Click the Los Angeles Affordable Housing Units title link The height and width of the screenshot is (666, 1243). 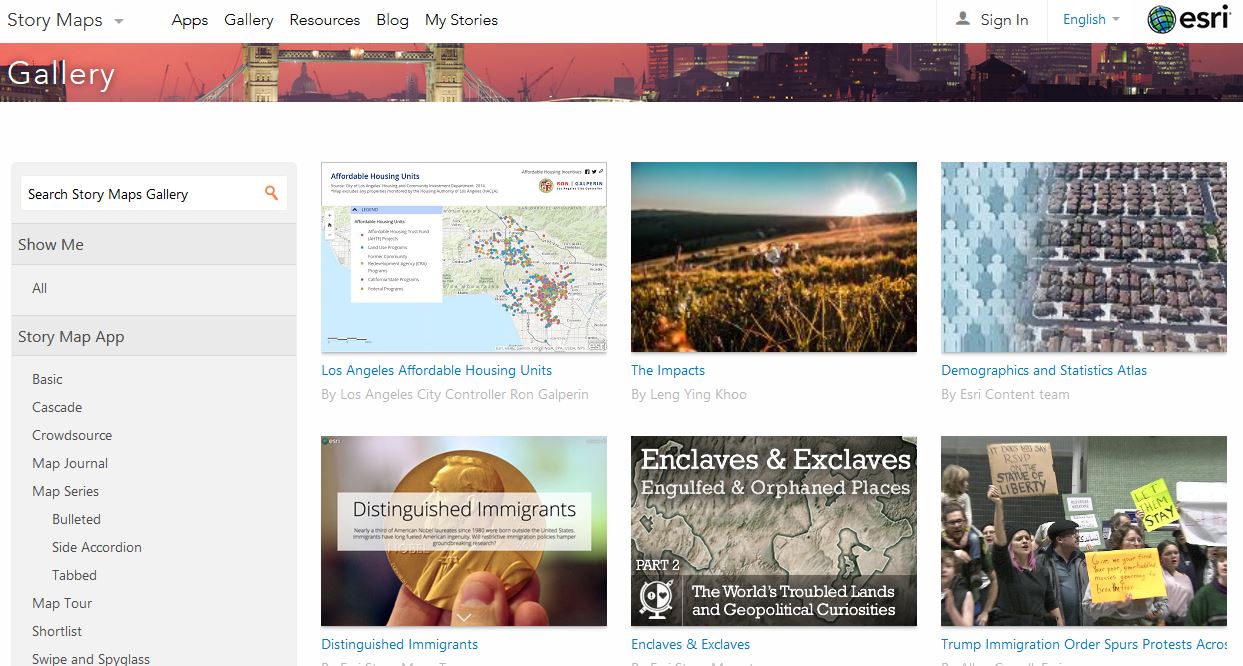(x=436, y=370)
